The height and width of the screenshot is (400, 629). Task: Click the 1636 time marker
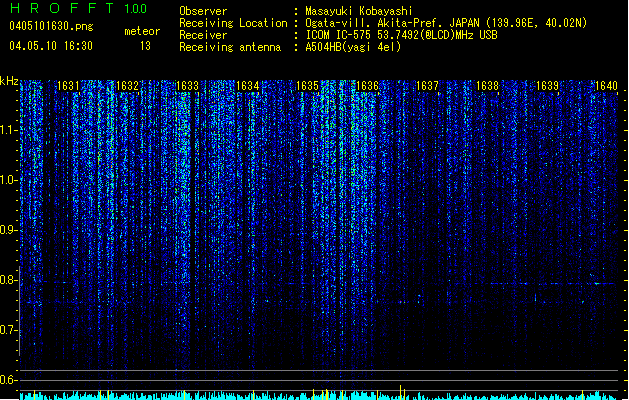(367, 86)
